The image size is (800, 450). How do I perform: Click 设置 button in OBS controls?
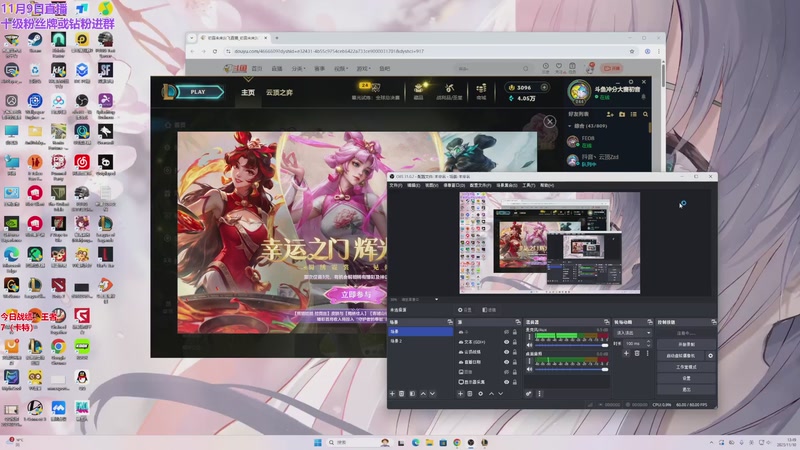click(x=686, y=378)
